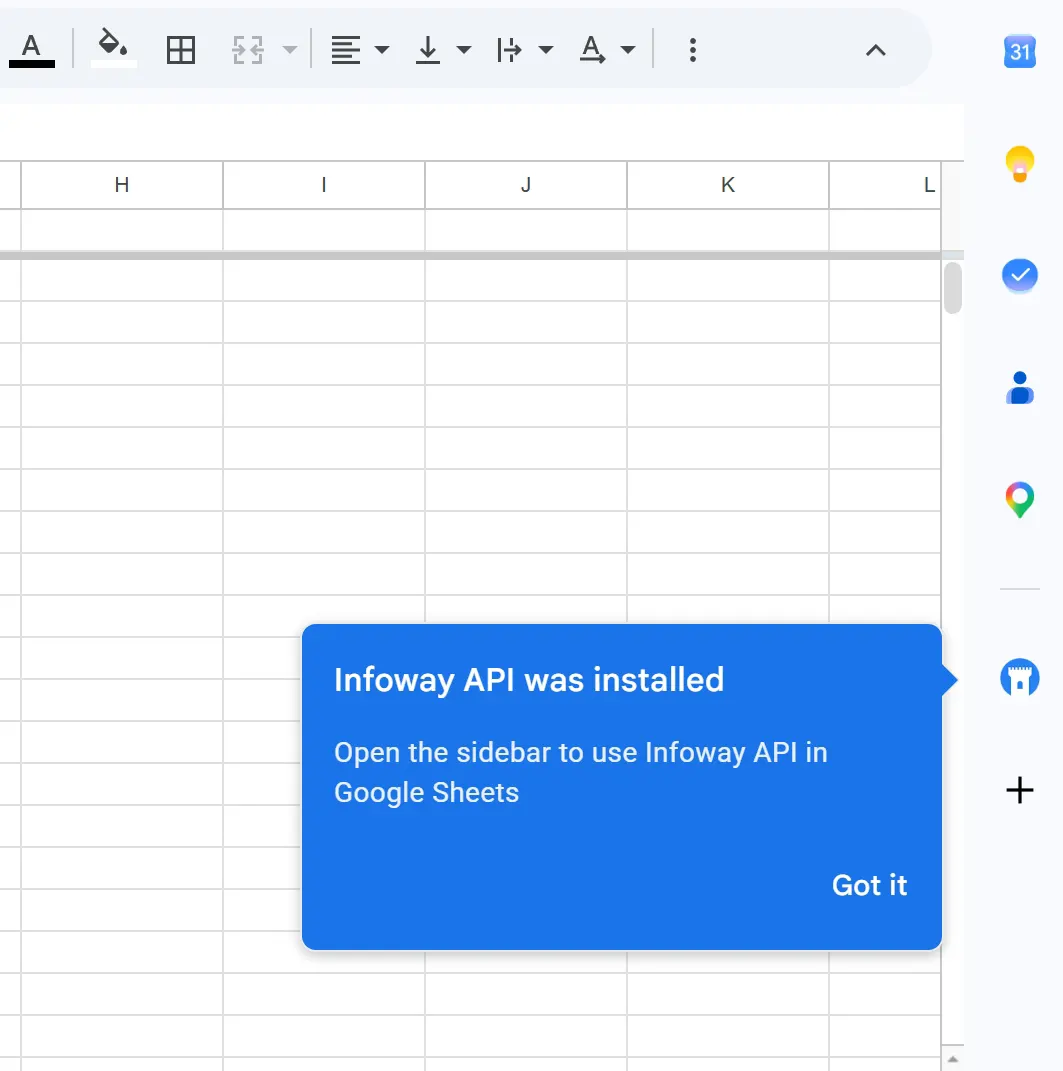
Task: Click the horizontal align icon
Action: 346,50
